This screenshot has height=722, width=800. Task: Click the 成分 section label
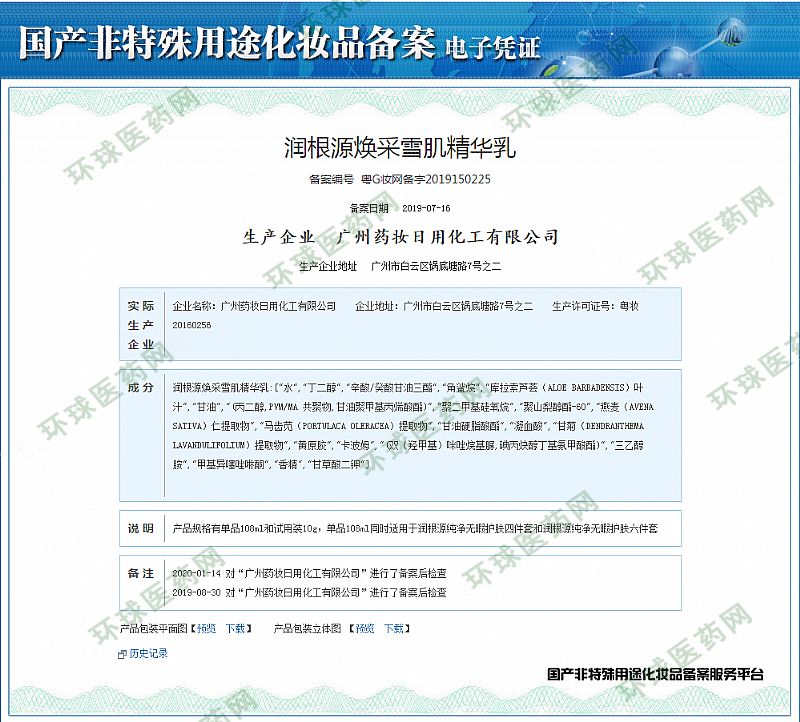pos(141,388)
